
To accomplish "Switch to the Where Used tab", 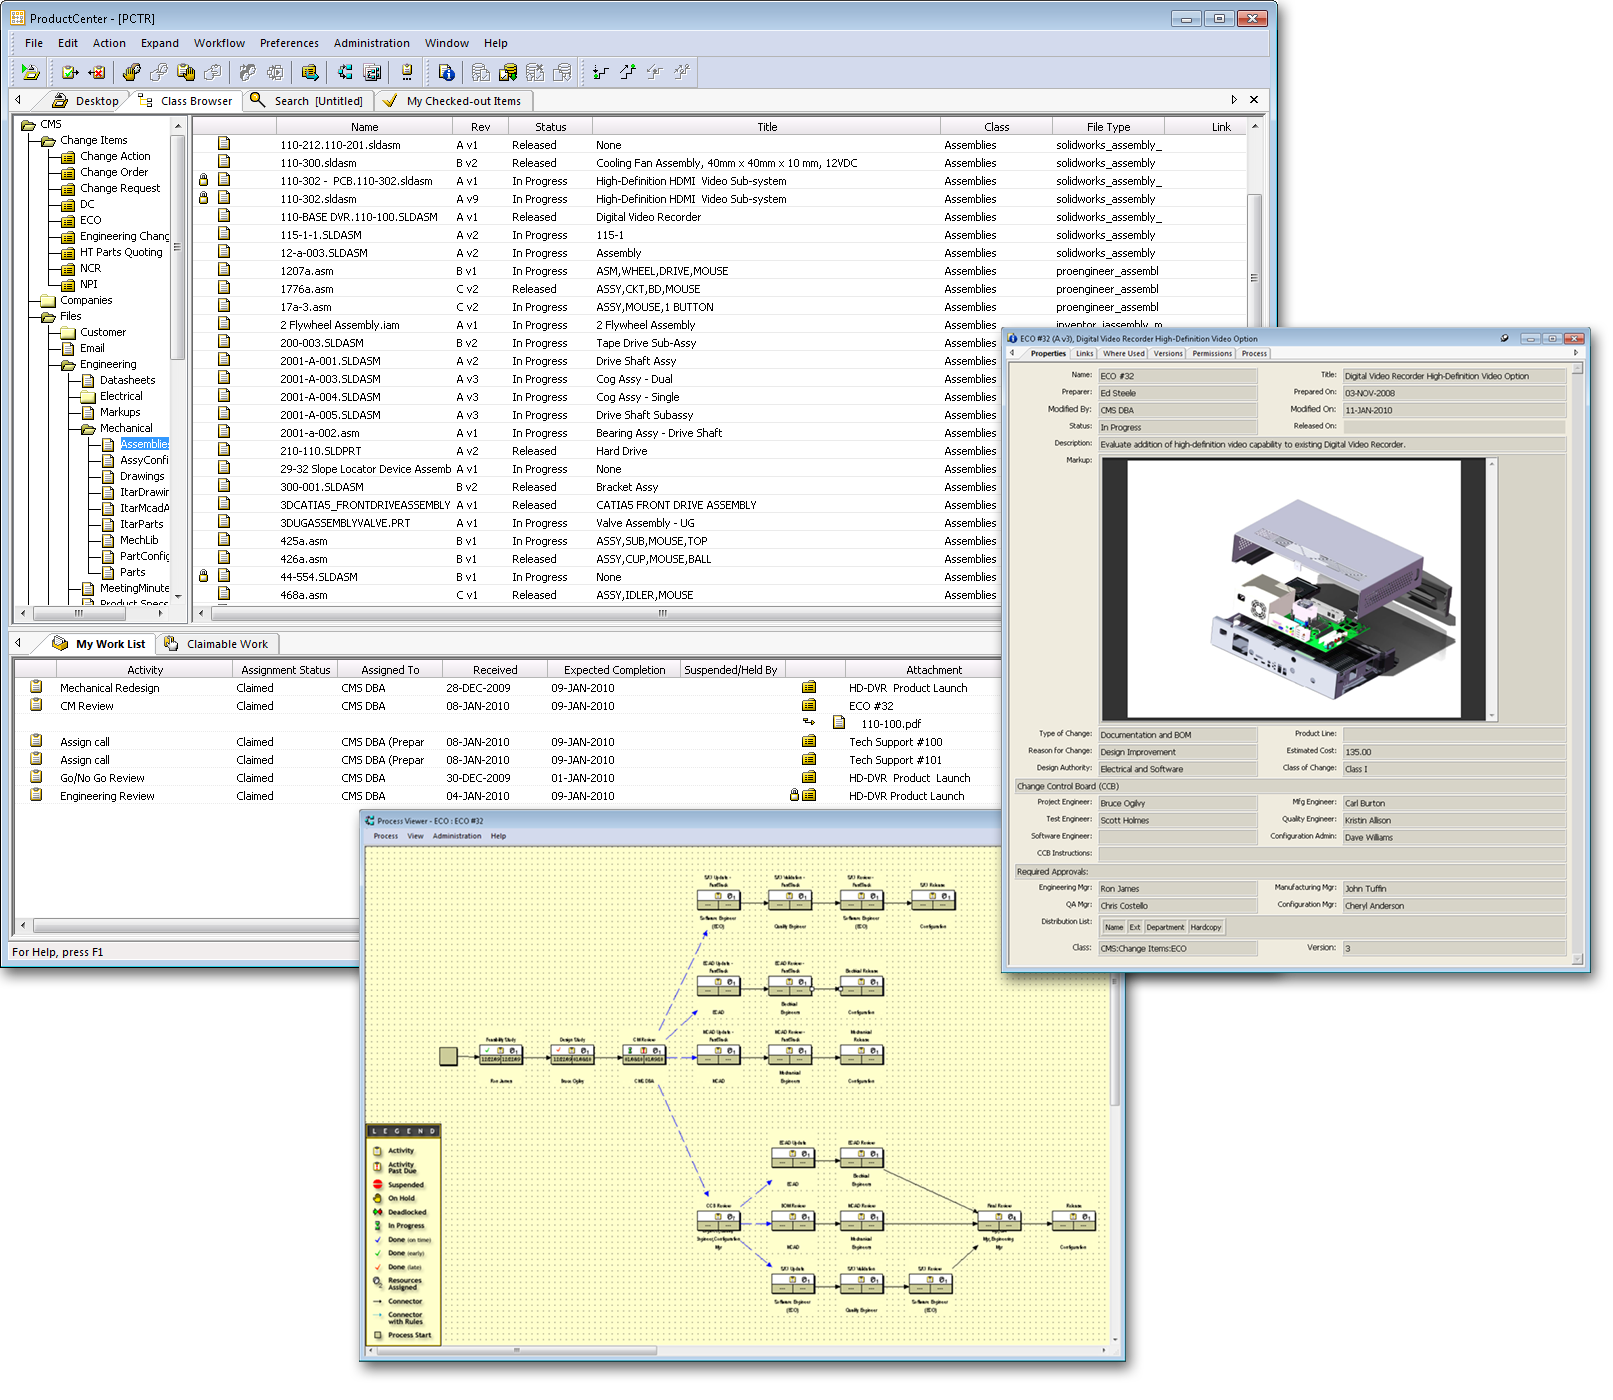I will coord(1123,353).
